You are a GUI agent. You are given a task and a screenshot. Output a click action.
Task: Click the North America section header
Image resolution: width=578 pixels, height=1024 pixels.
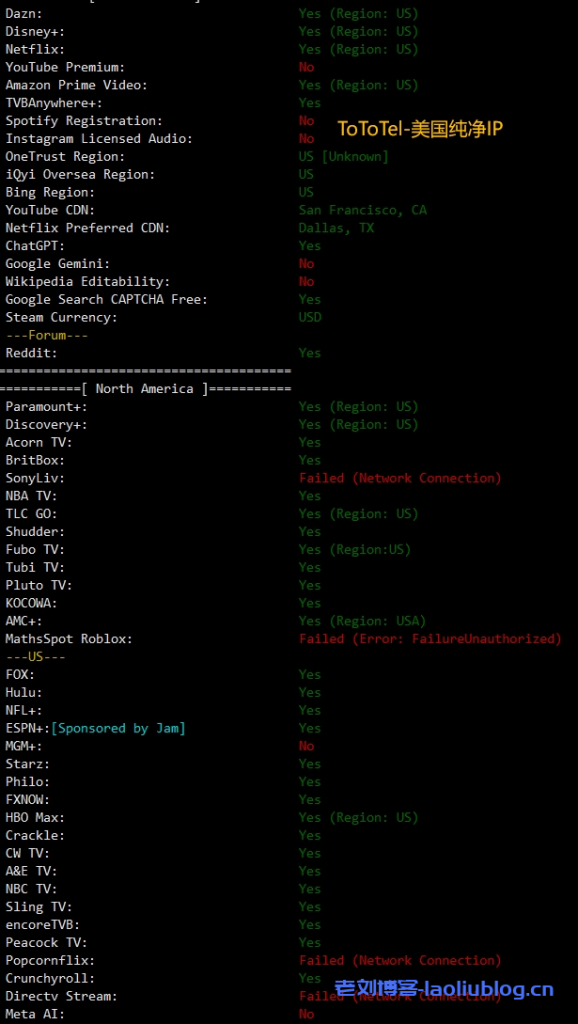[145, 389]
